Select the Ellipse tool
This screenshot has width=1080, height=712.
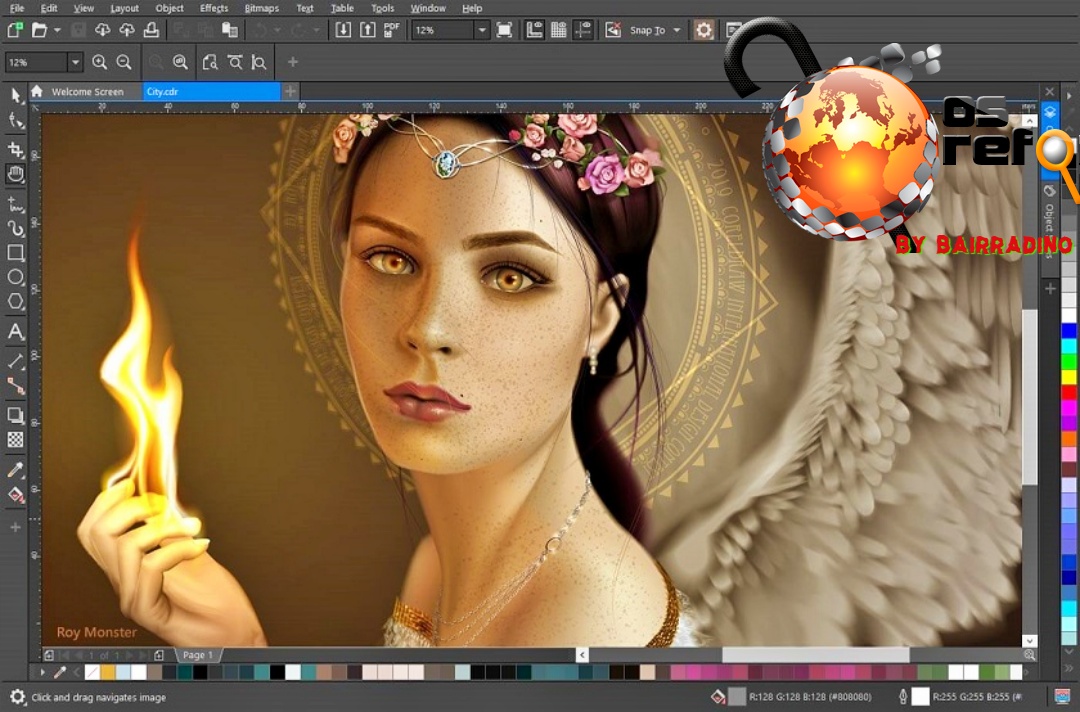click(15, 277)
